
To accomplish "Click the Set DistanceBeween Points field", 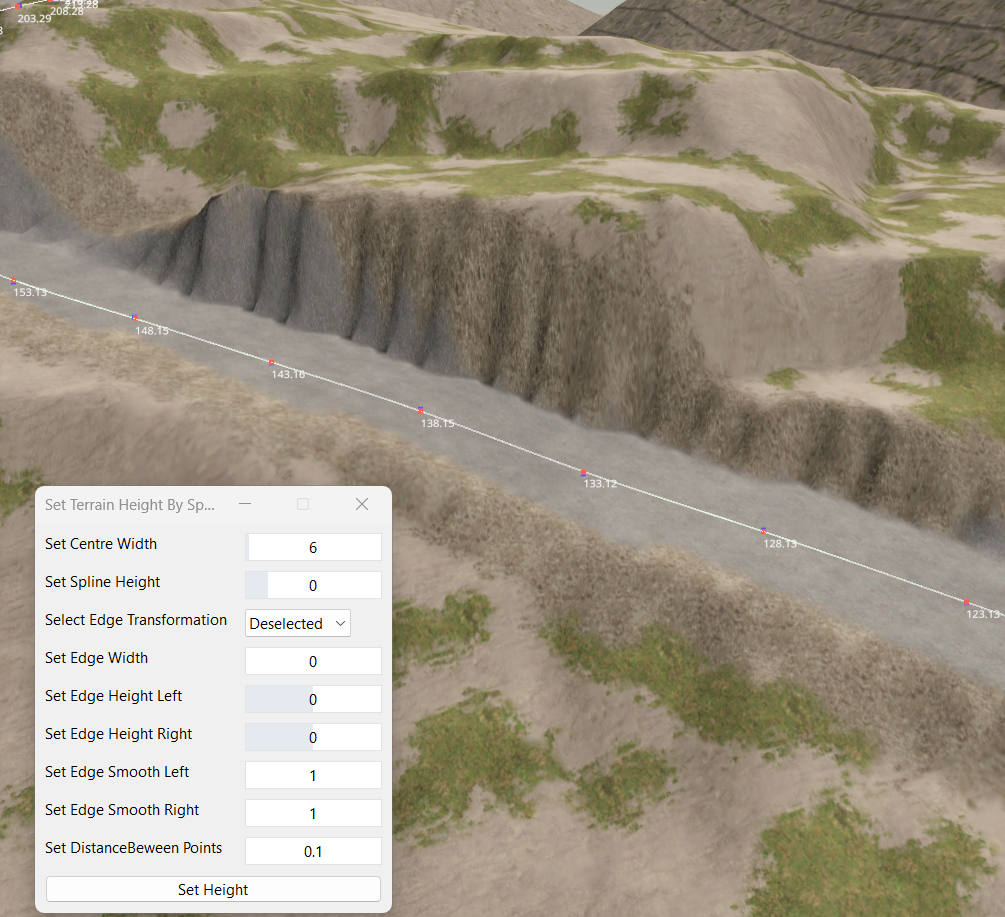I will [313, 851].
